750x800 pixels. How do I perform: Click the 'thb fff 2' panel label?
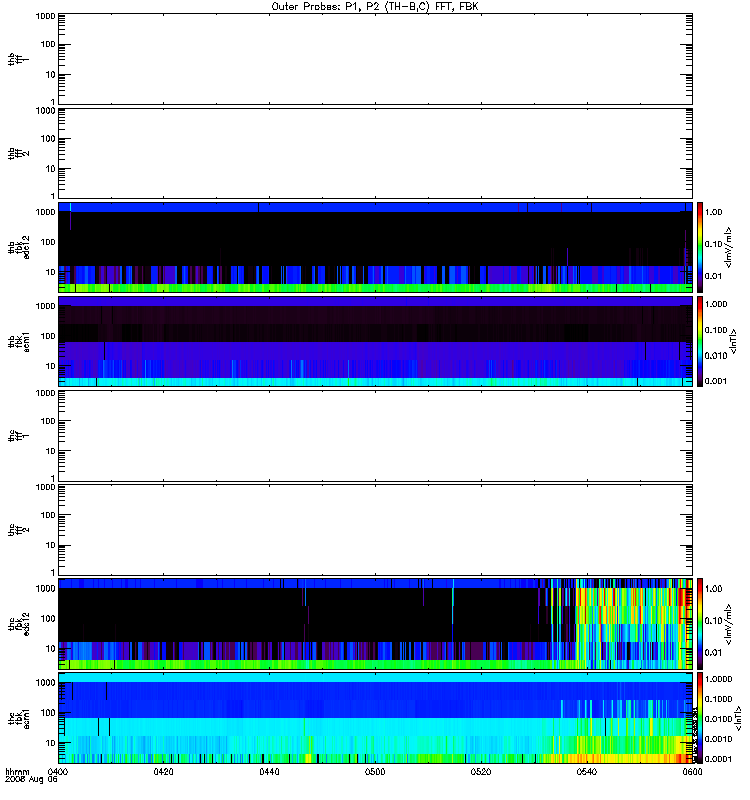coord(18,154)
